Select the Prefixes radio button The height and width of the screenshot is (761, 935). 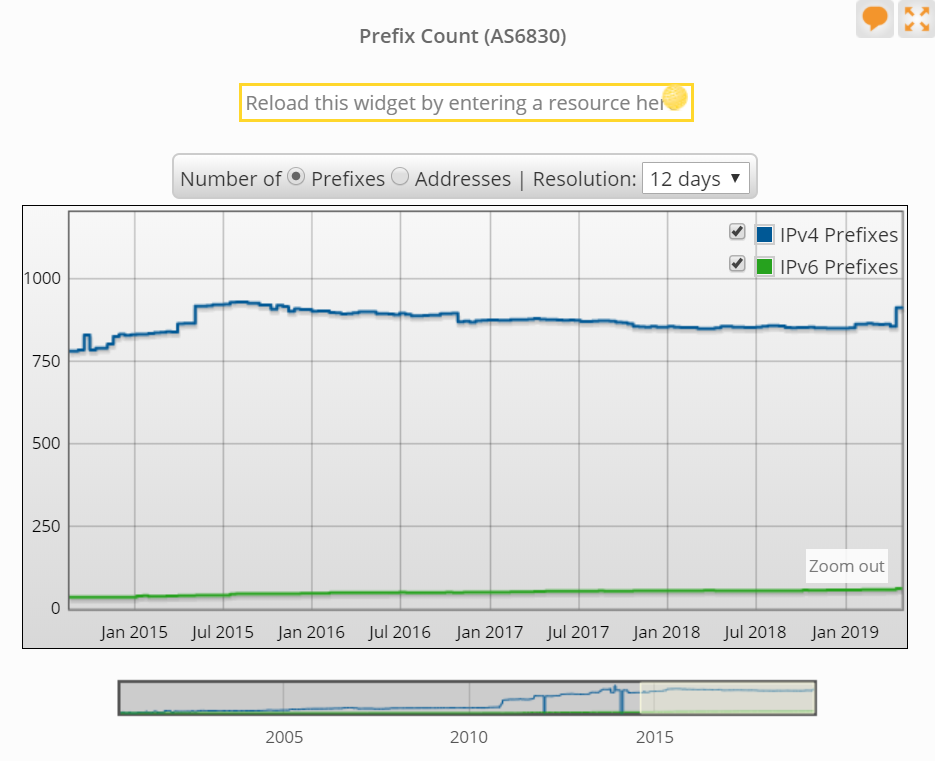coord(296,177)
